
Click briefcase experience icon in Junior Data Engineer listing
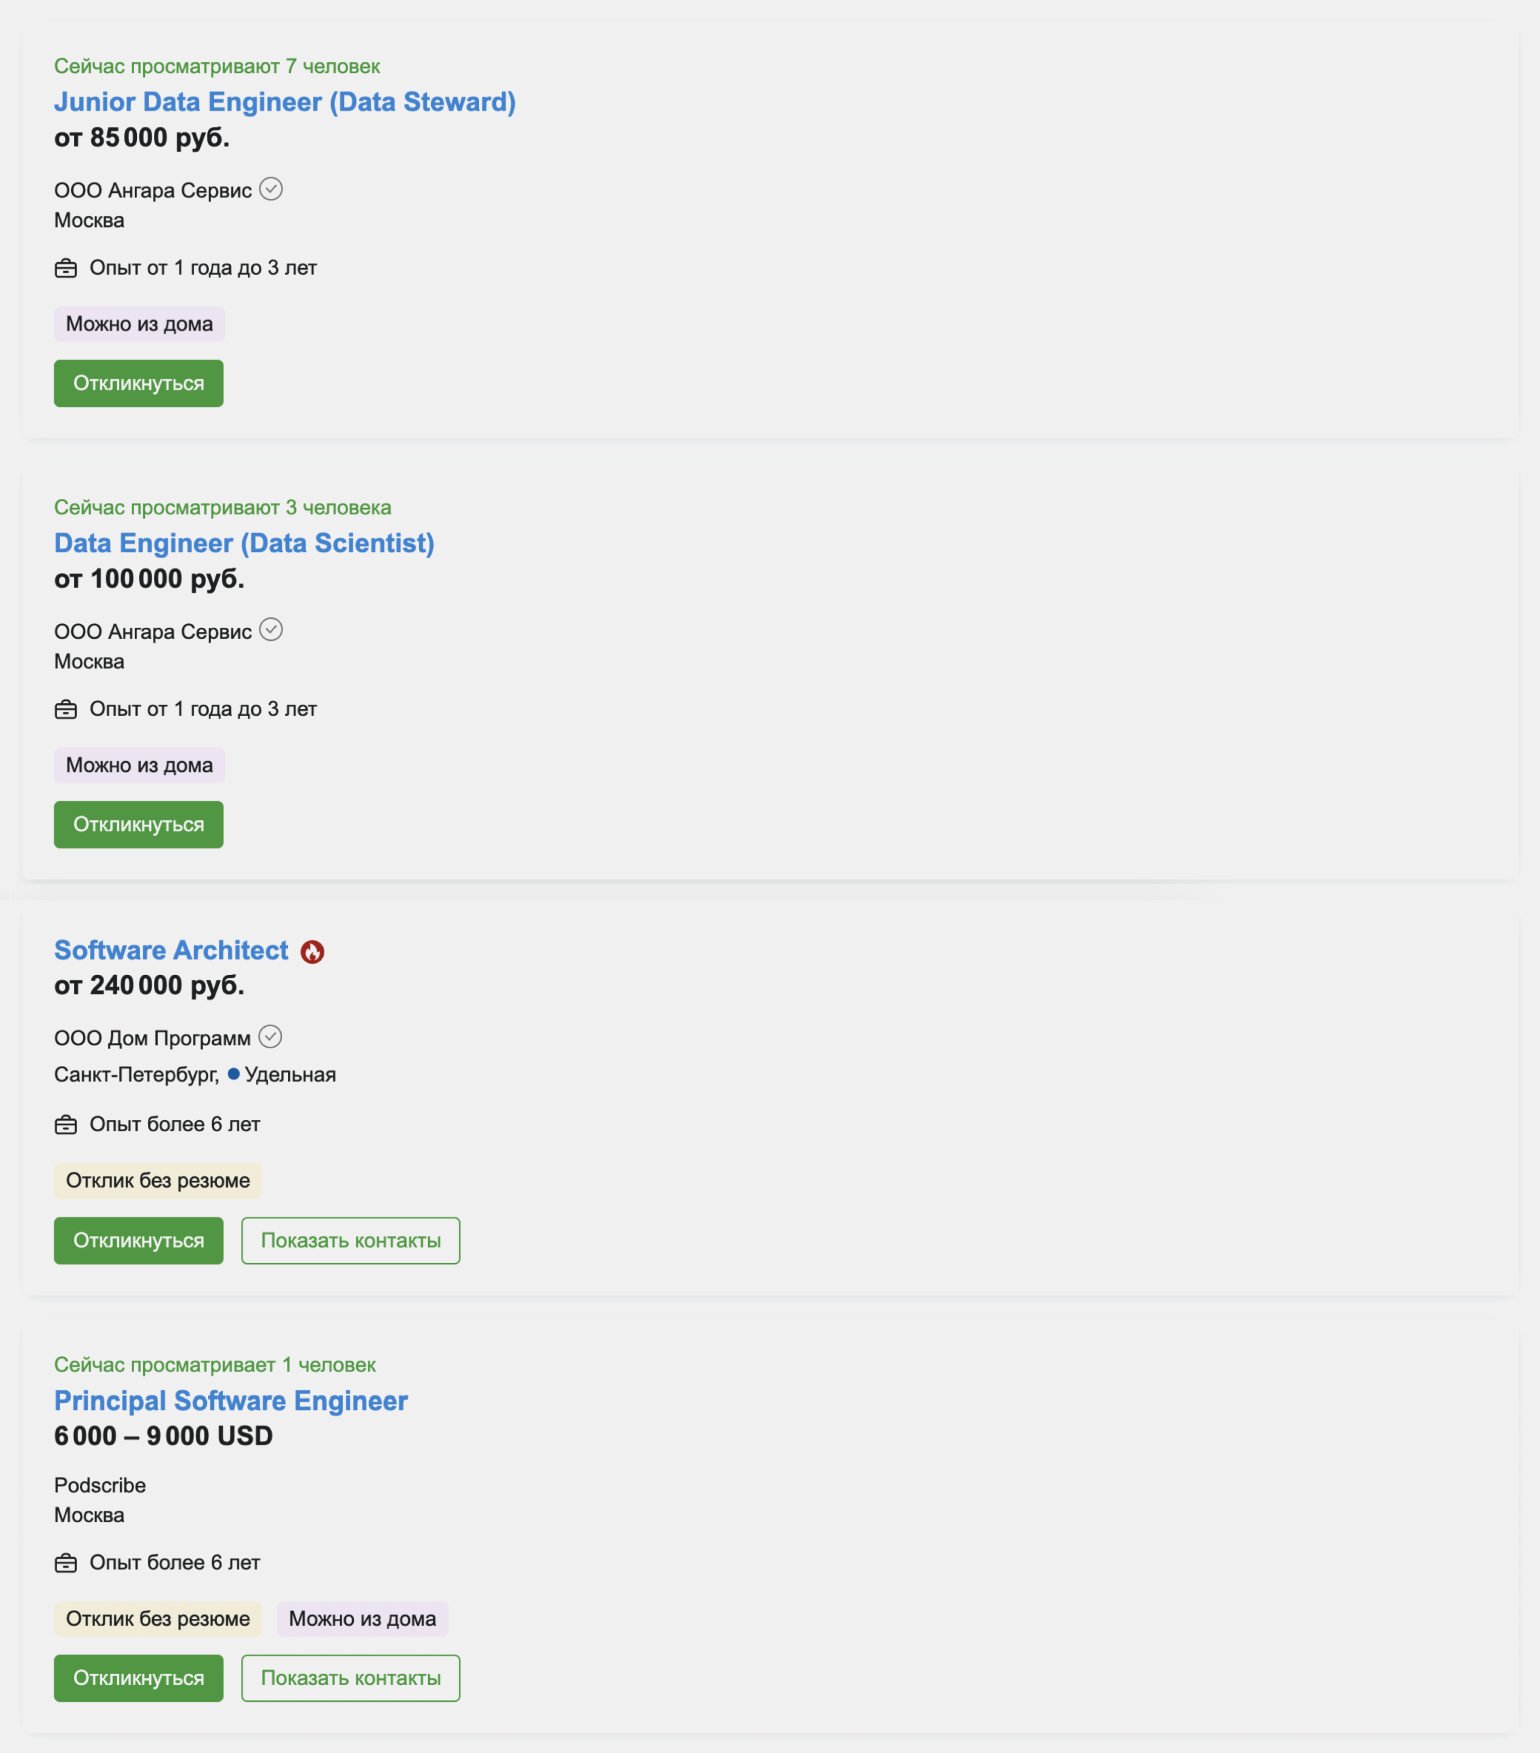pyautogui.click(x=66, y=268)
